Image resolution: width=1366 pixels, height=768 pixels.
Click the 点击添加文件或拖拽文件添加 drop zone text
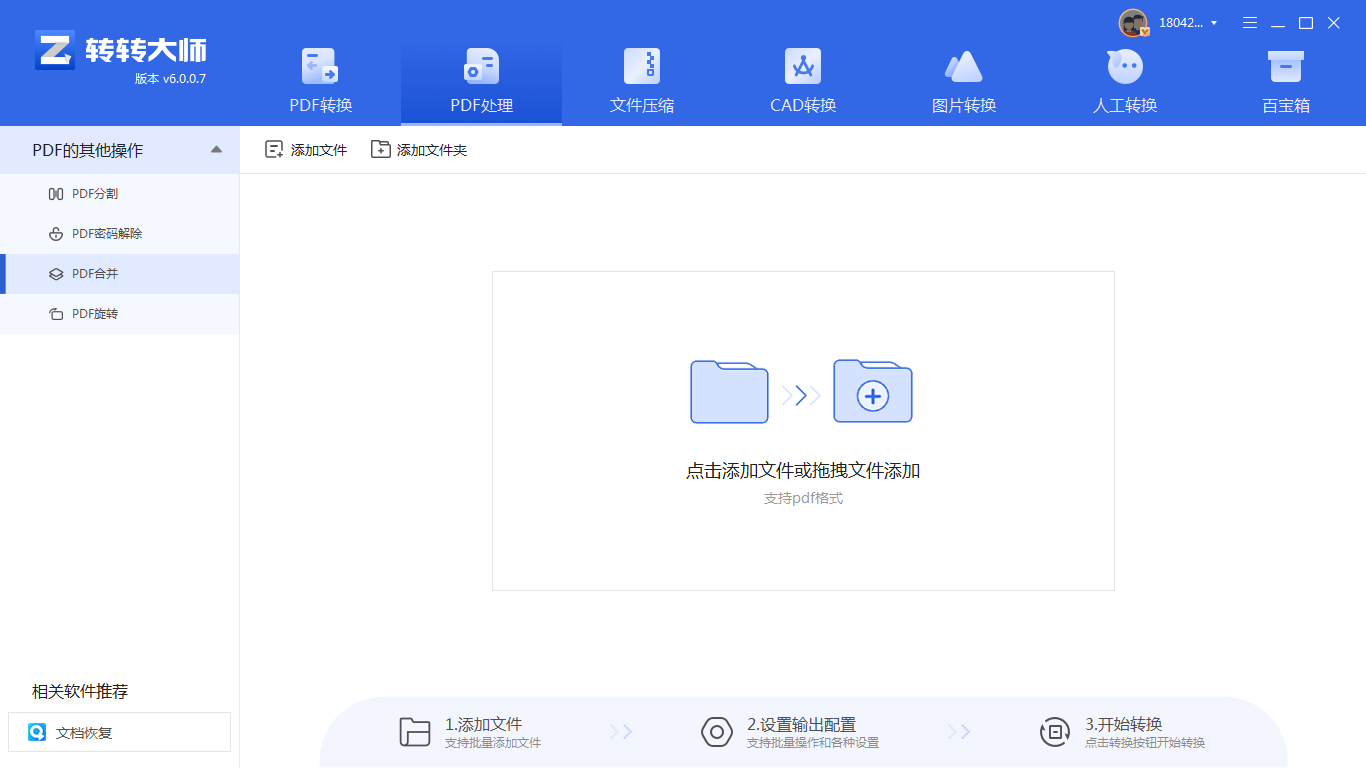(x=802, y=471)
